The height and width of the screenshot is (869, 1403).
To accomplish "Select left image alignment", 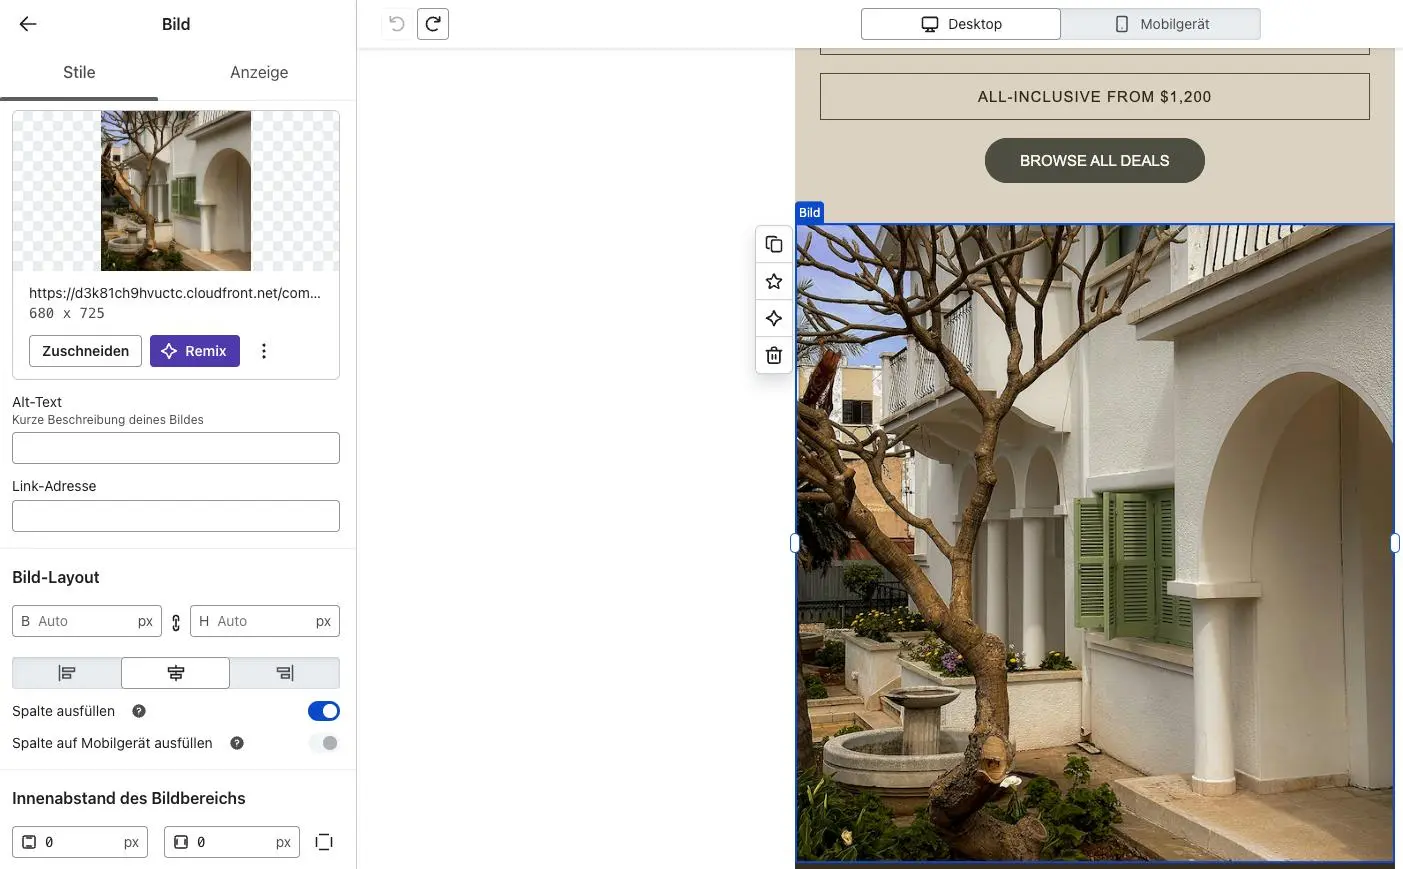I will click(x=67, y=673).
